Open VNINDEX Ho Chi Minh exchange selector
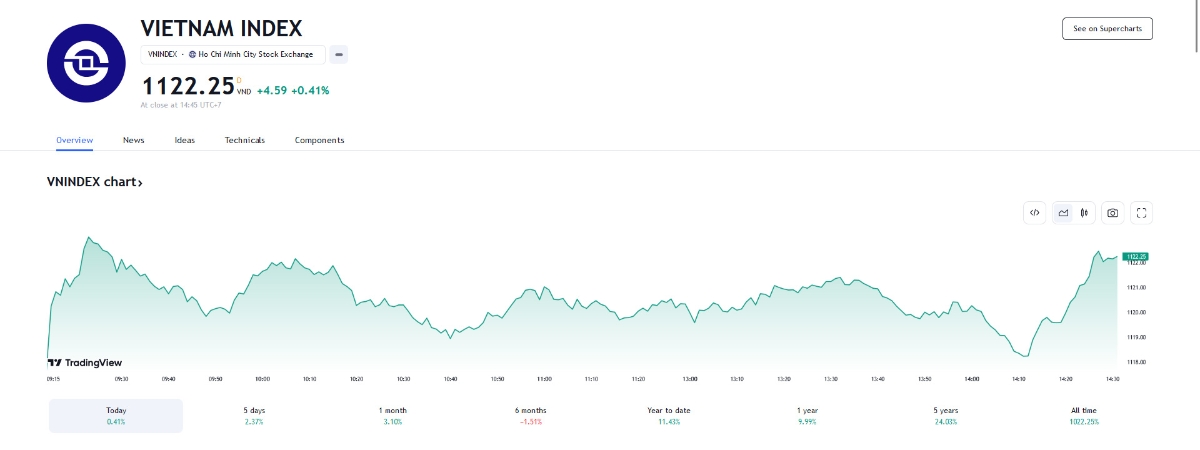Viewport: 1200px width, 450px height. pos(233,54)
